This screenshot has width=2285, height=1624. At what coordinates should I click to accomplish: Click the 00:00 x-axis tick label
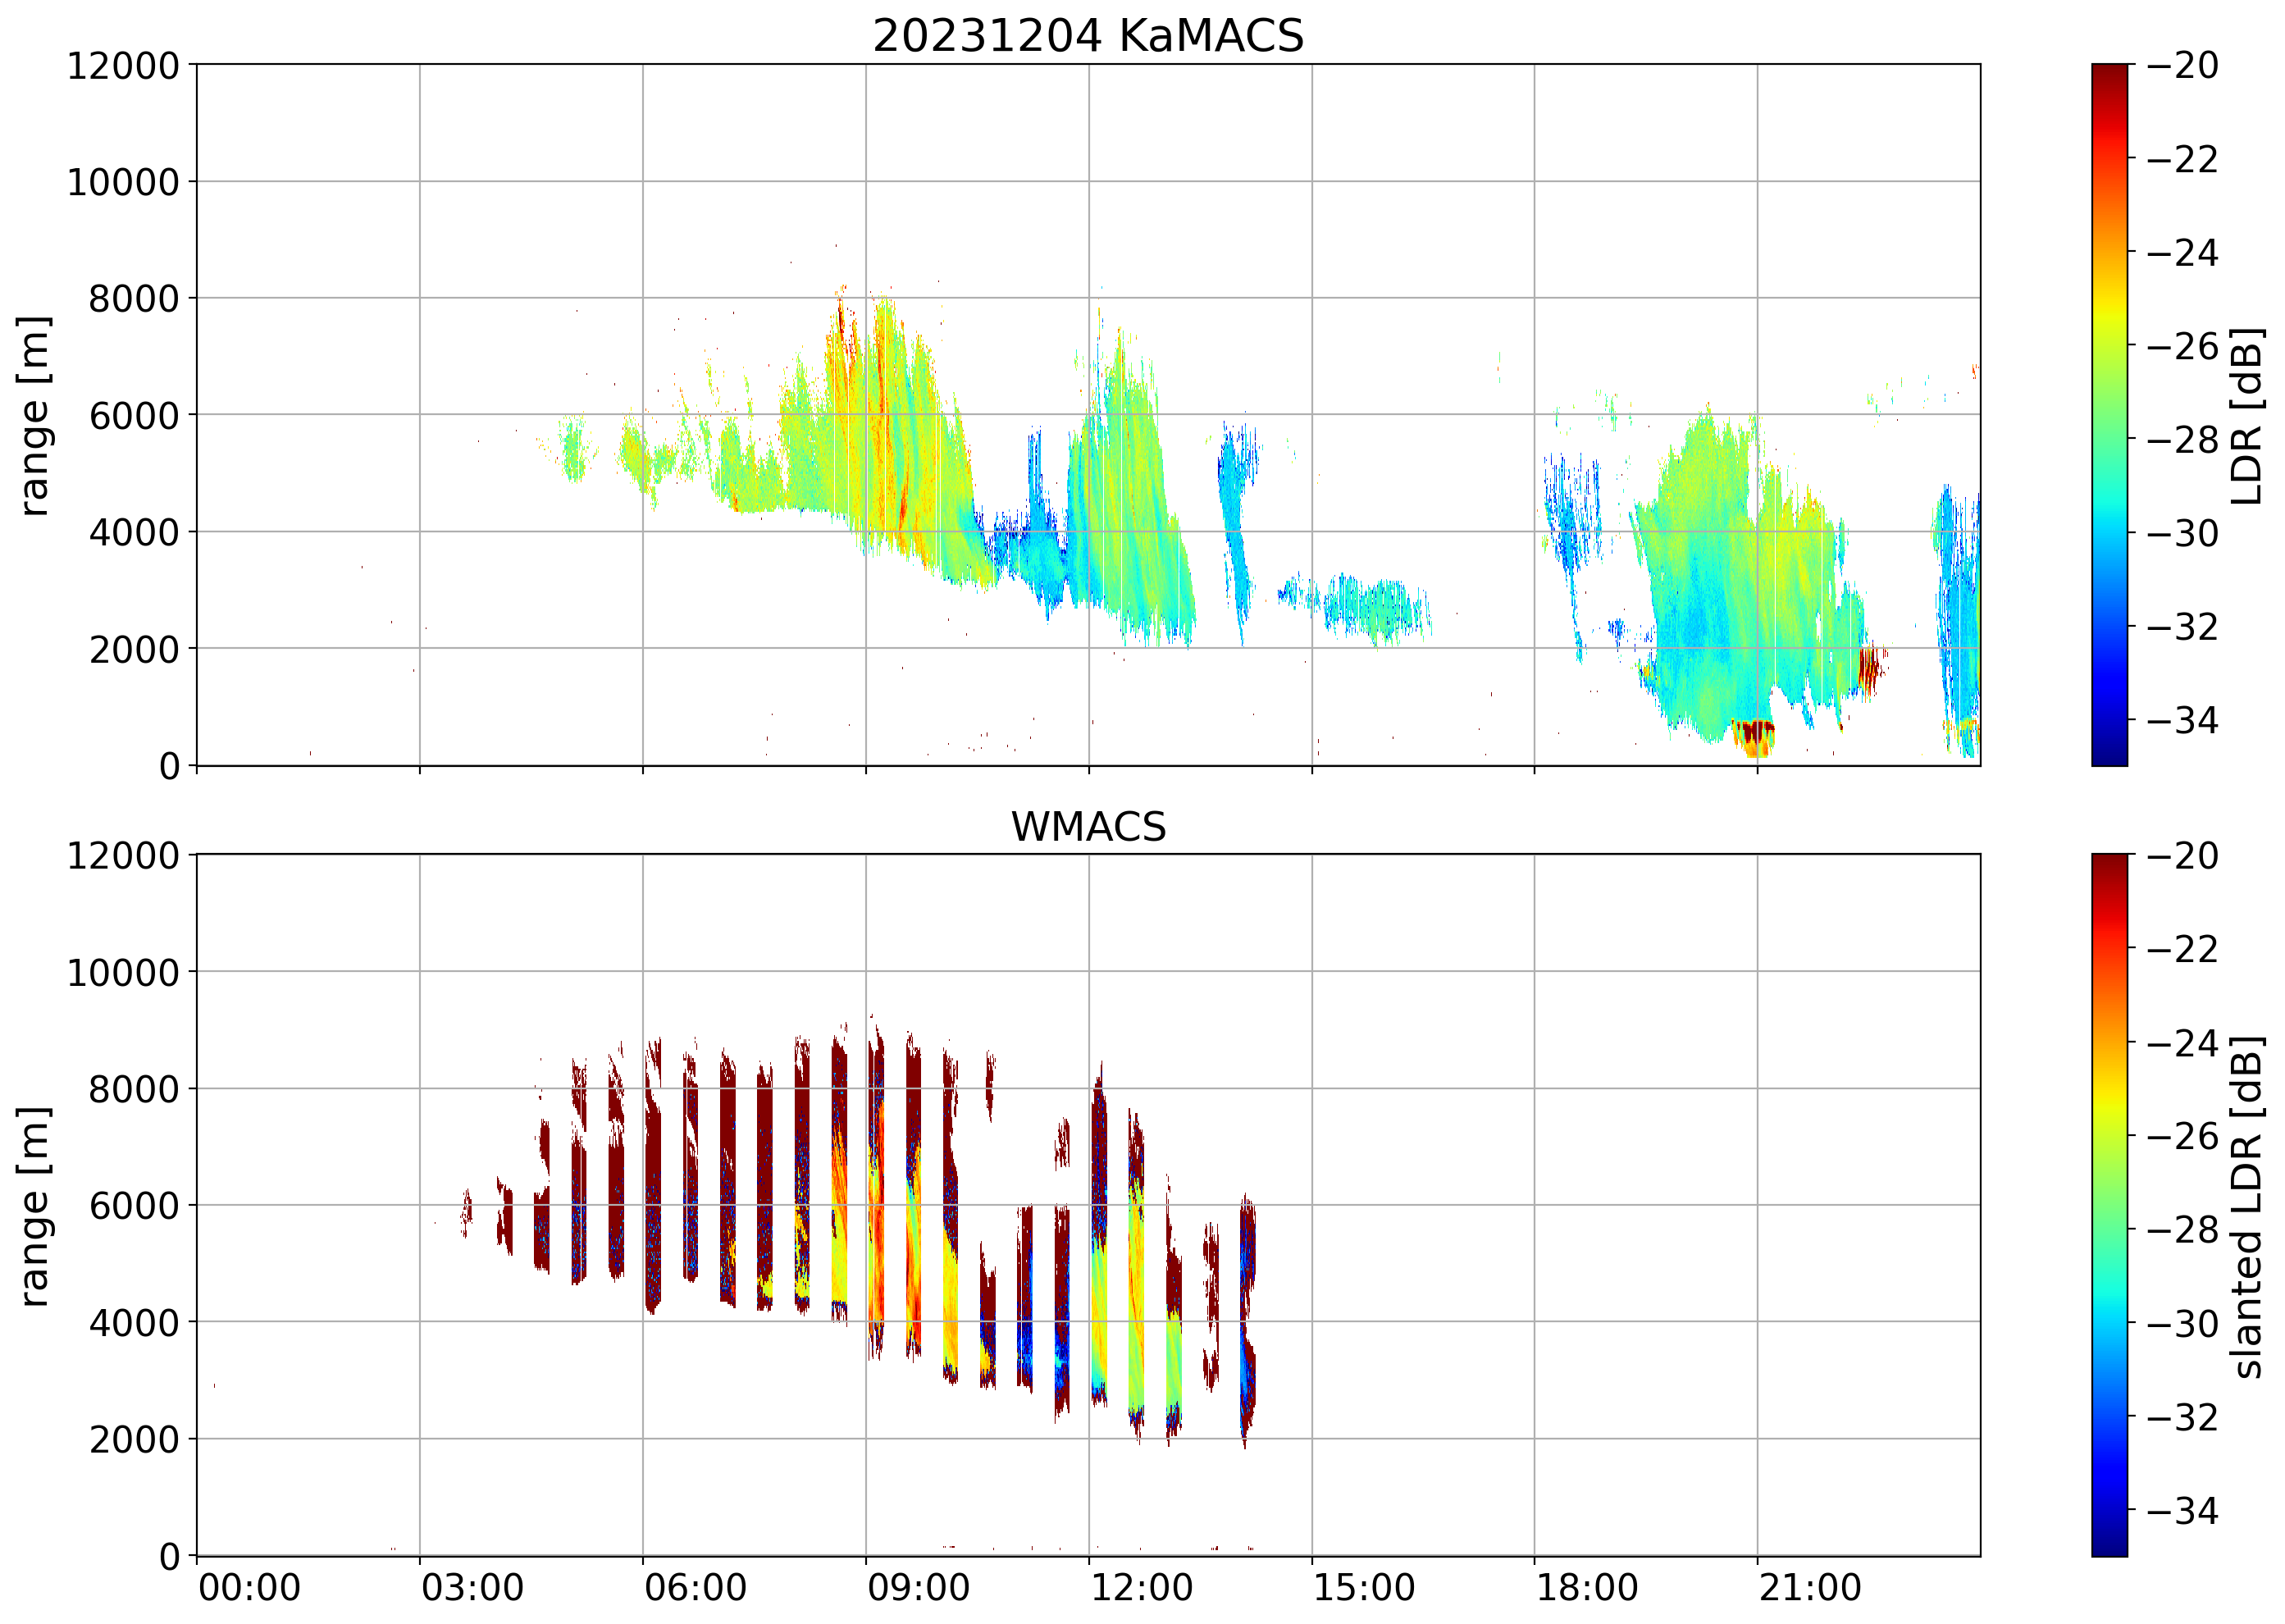pyautogui.click(x=249, y=1588)
